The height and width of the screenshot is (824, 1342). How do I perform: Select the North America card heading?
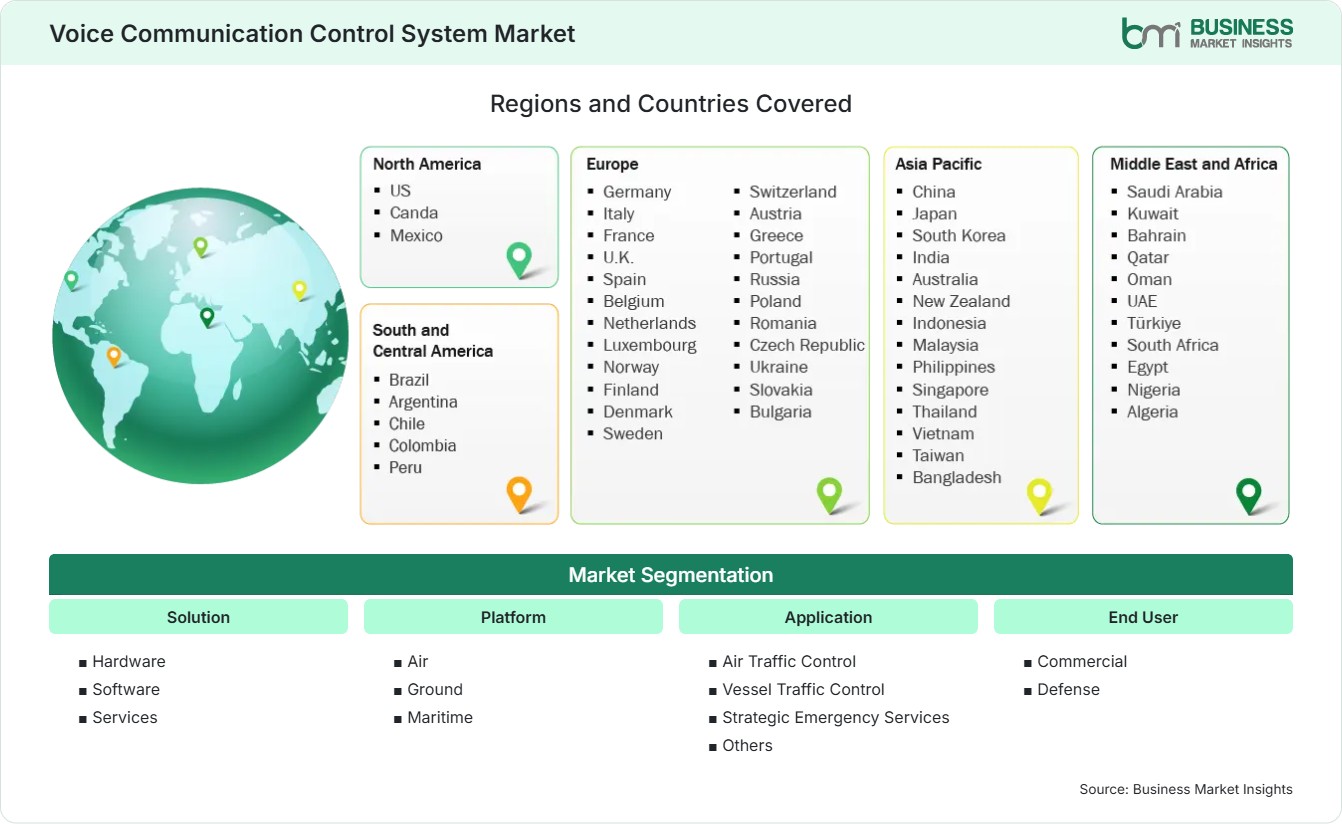(x=427, y=164)
